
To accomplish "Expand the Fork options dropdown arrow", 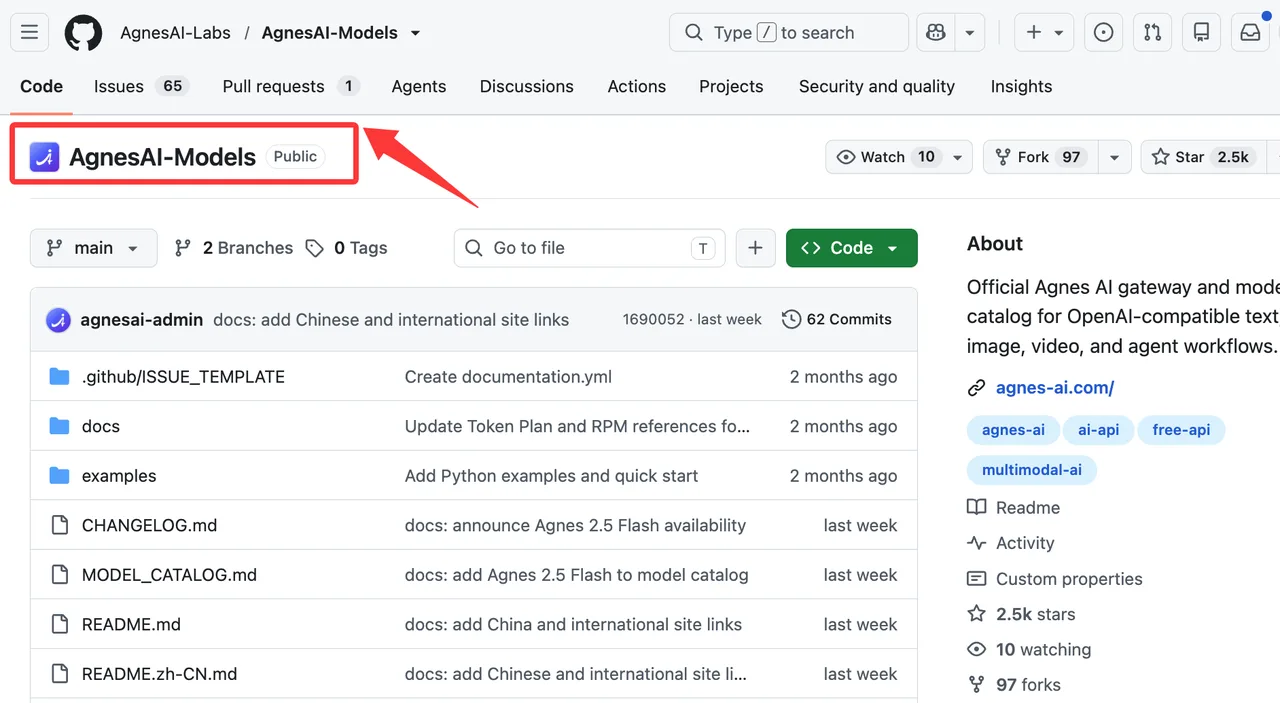I will coord(1114,157).
